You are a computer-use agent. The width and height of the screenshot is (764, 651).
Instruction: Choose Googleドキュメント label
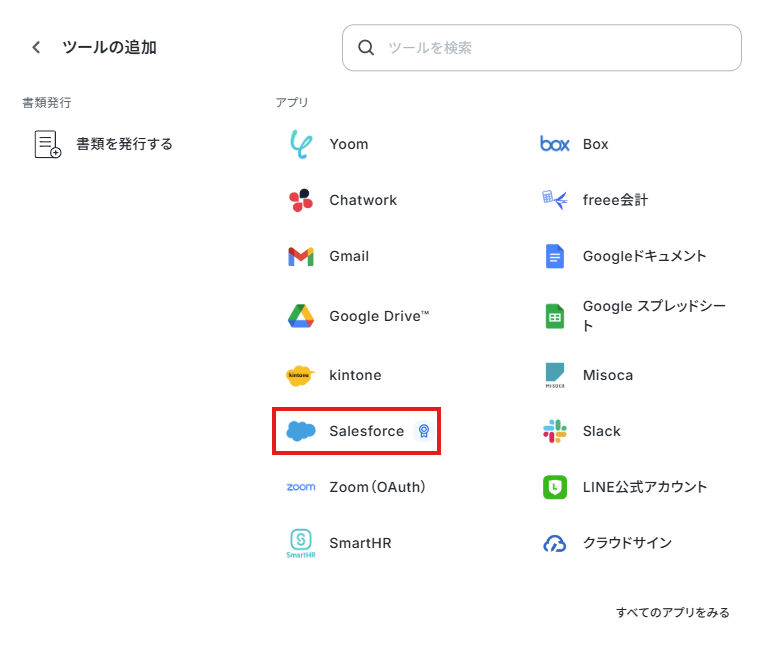point(645,256)
